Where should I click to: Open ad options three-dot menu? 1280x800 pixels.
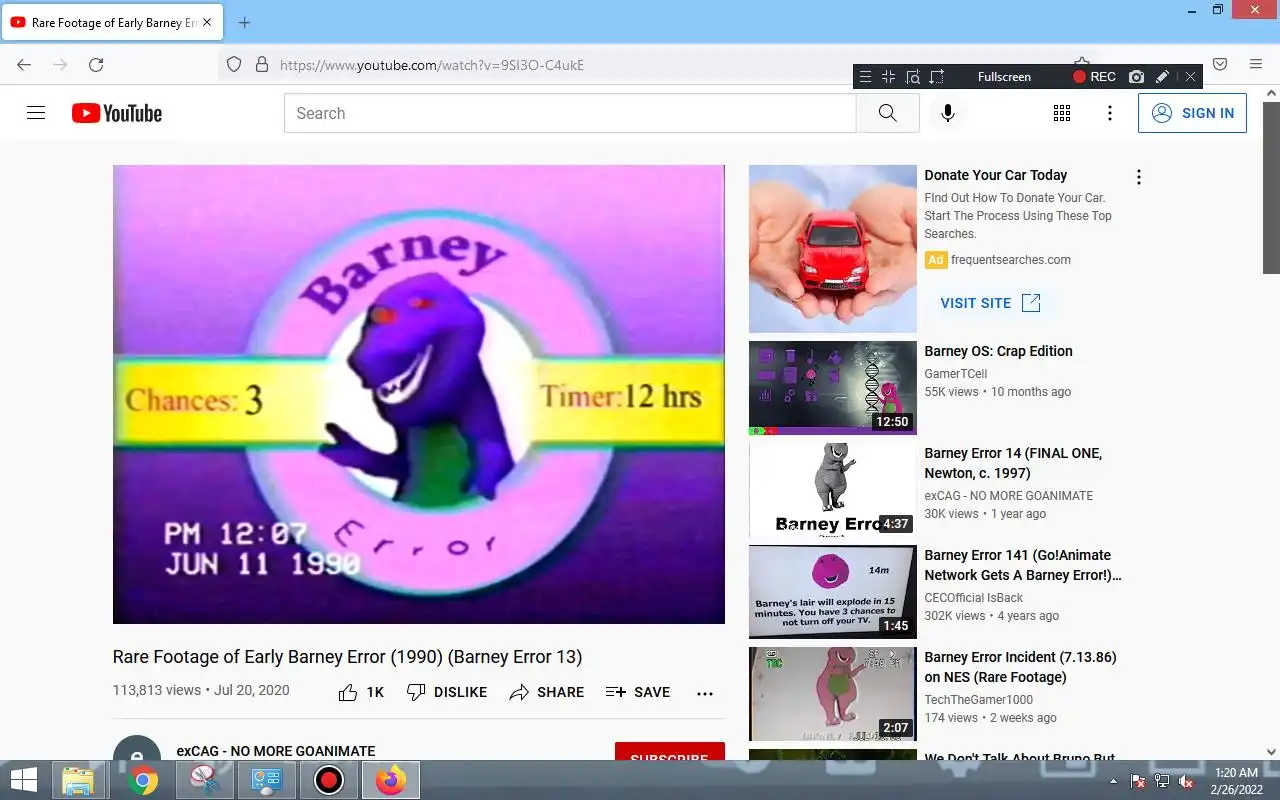coord(1138,177)
